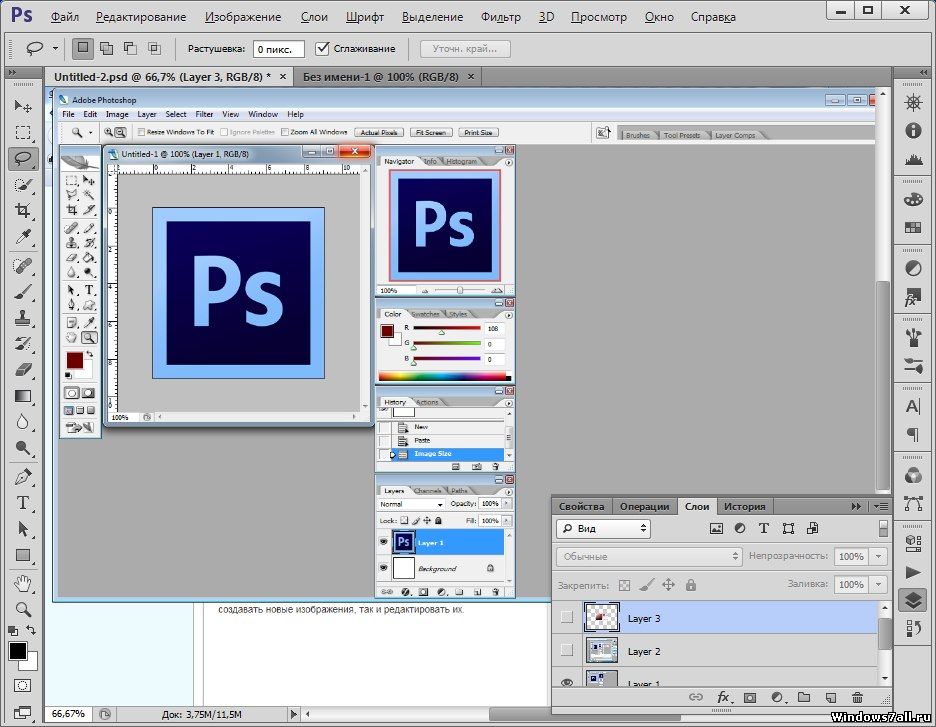Select the Rectangular Marquee tool
Screen dimensions: 936x727
(23, 133)
